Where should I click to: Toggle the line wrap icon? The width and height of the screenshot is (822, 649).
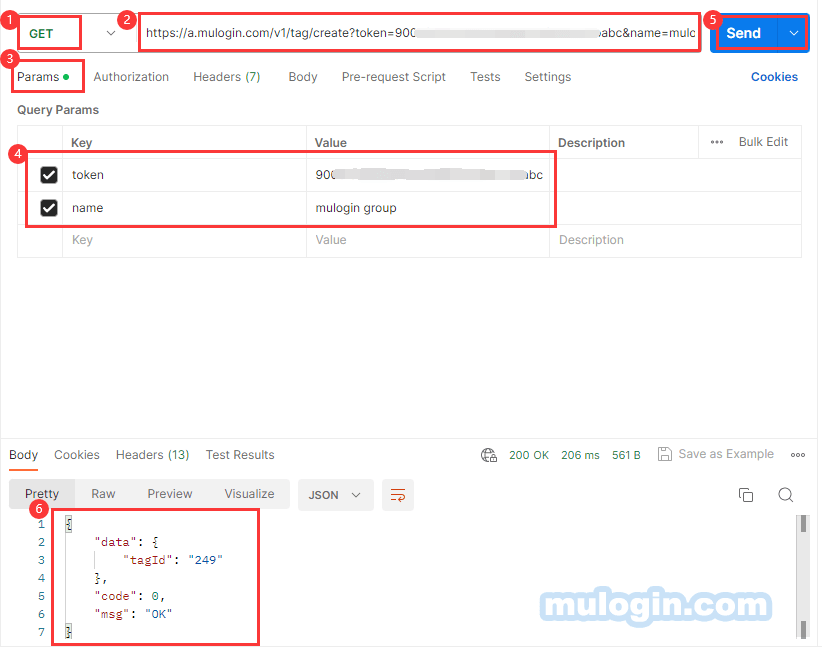(398, 495)
